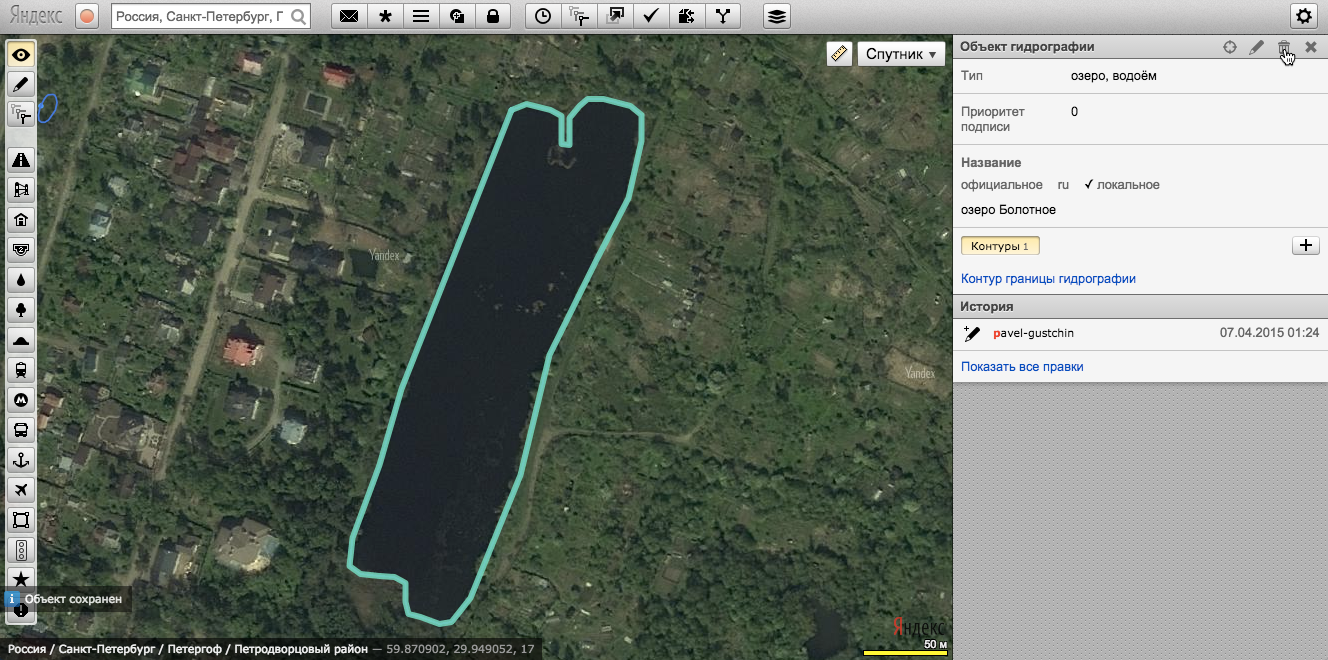This screenshot has width=1328, height=660.
Task: Click the fork branching toolbar icon
Action: point(723,16)
